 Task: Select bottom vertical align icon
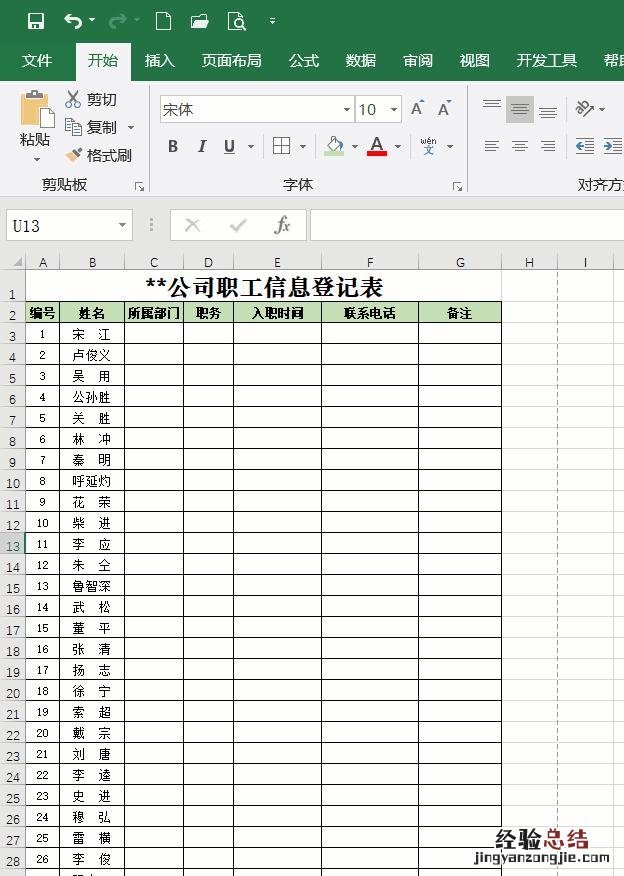coord(548,111)
